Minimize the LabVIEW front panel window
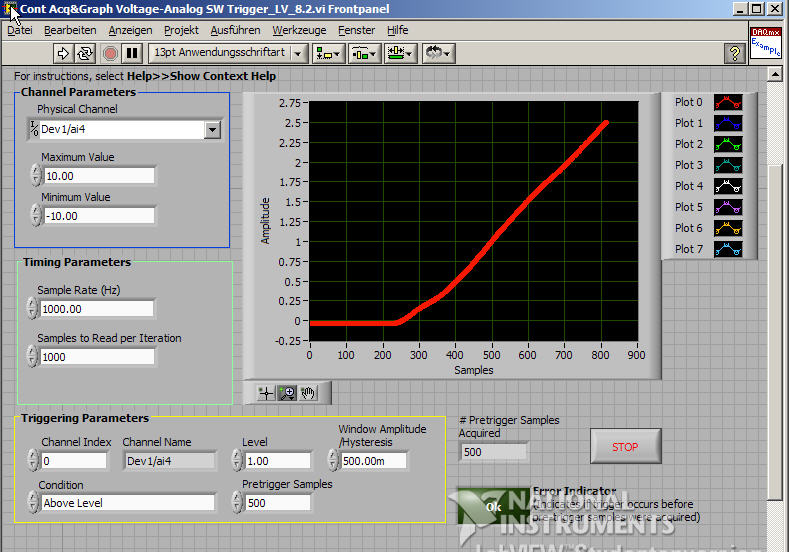Screen dimensions: 789x552 740,9
